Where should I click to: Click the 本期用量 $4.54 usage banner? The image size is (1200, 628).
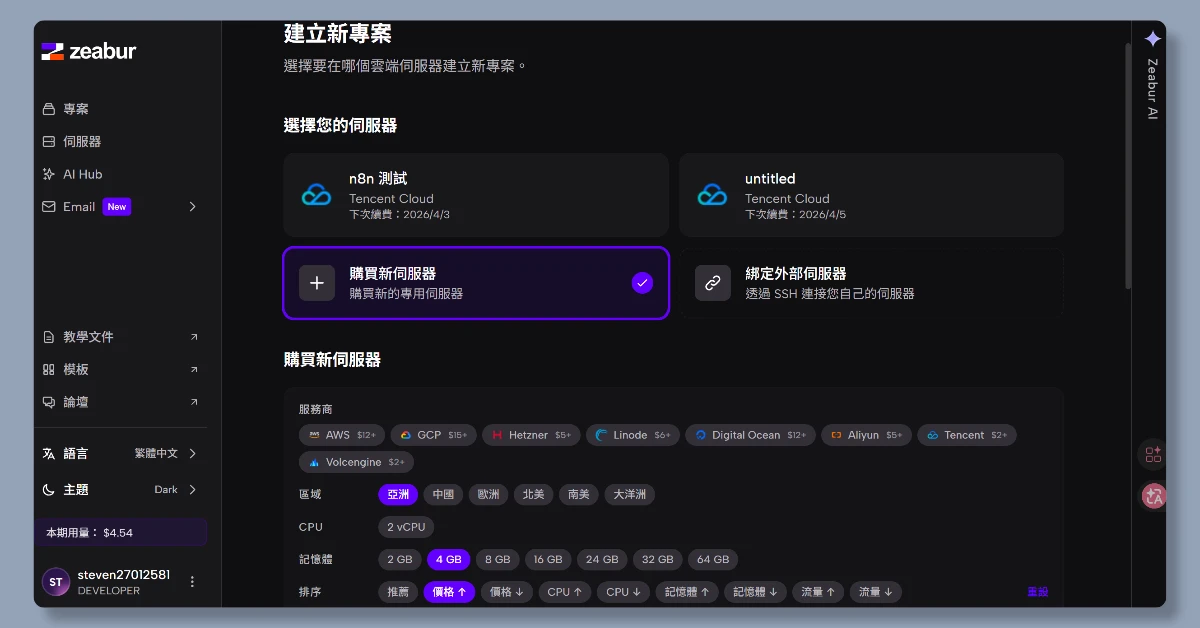tap(121, 532)
